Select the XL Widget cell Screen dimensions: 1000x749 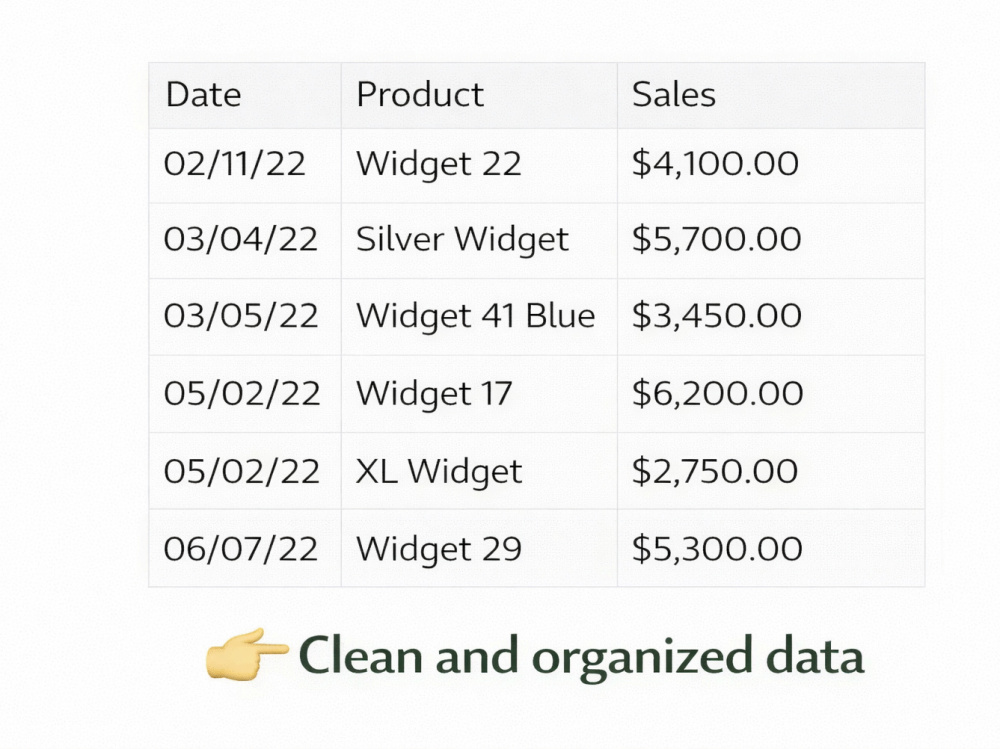coord(479,471)
